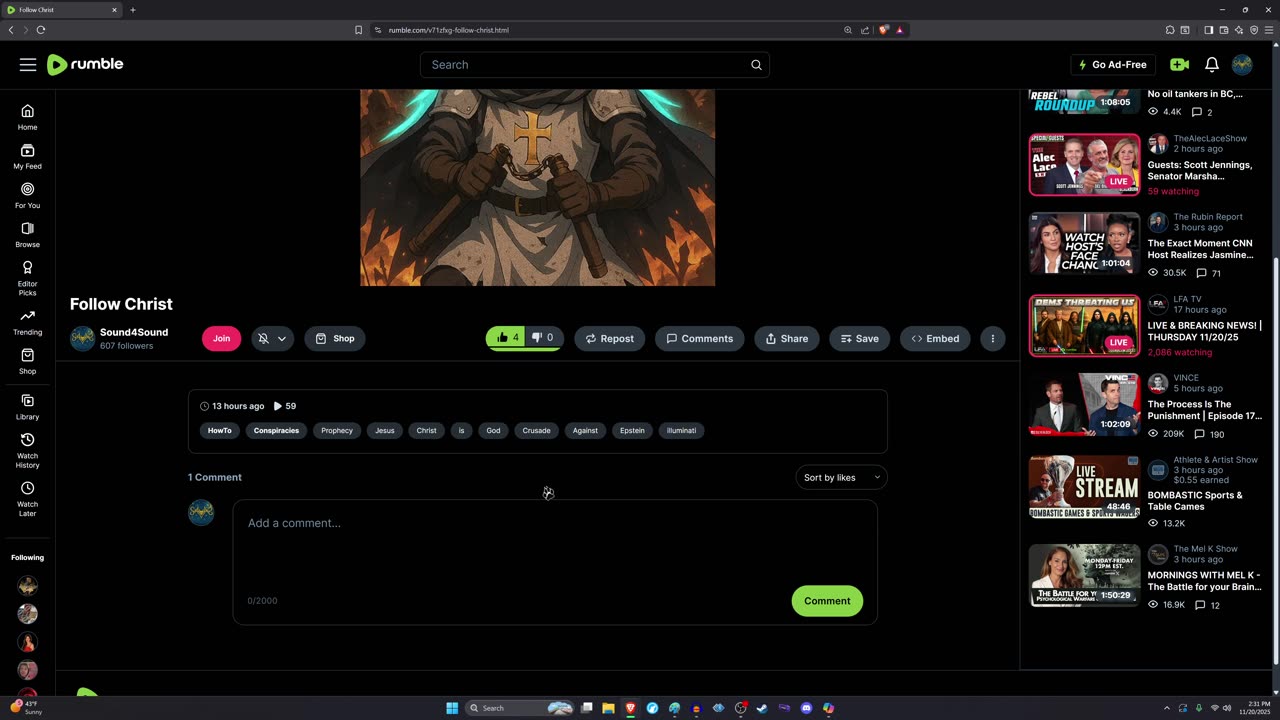This screenshot has height=720, width=1280.
Task: Go to the Rumble logo homepage
Action: tap(85, 65)
